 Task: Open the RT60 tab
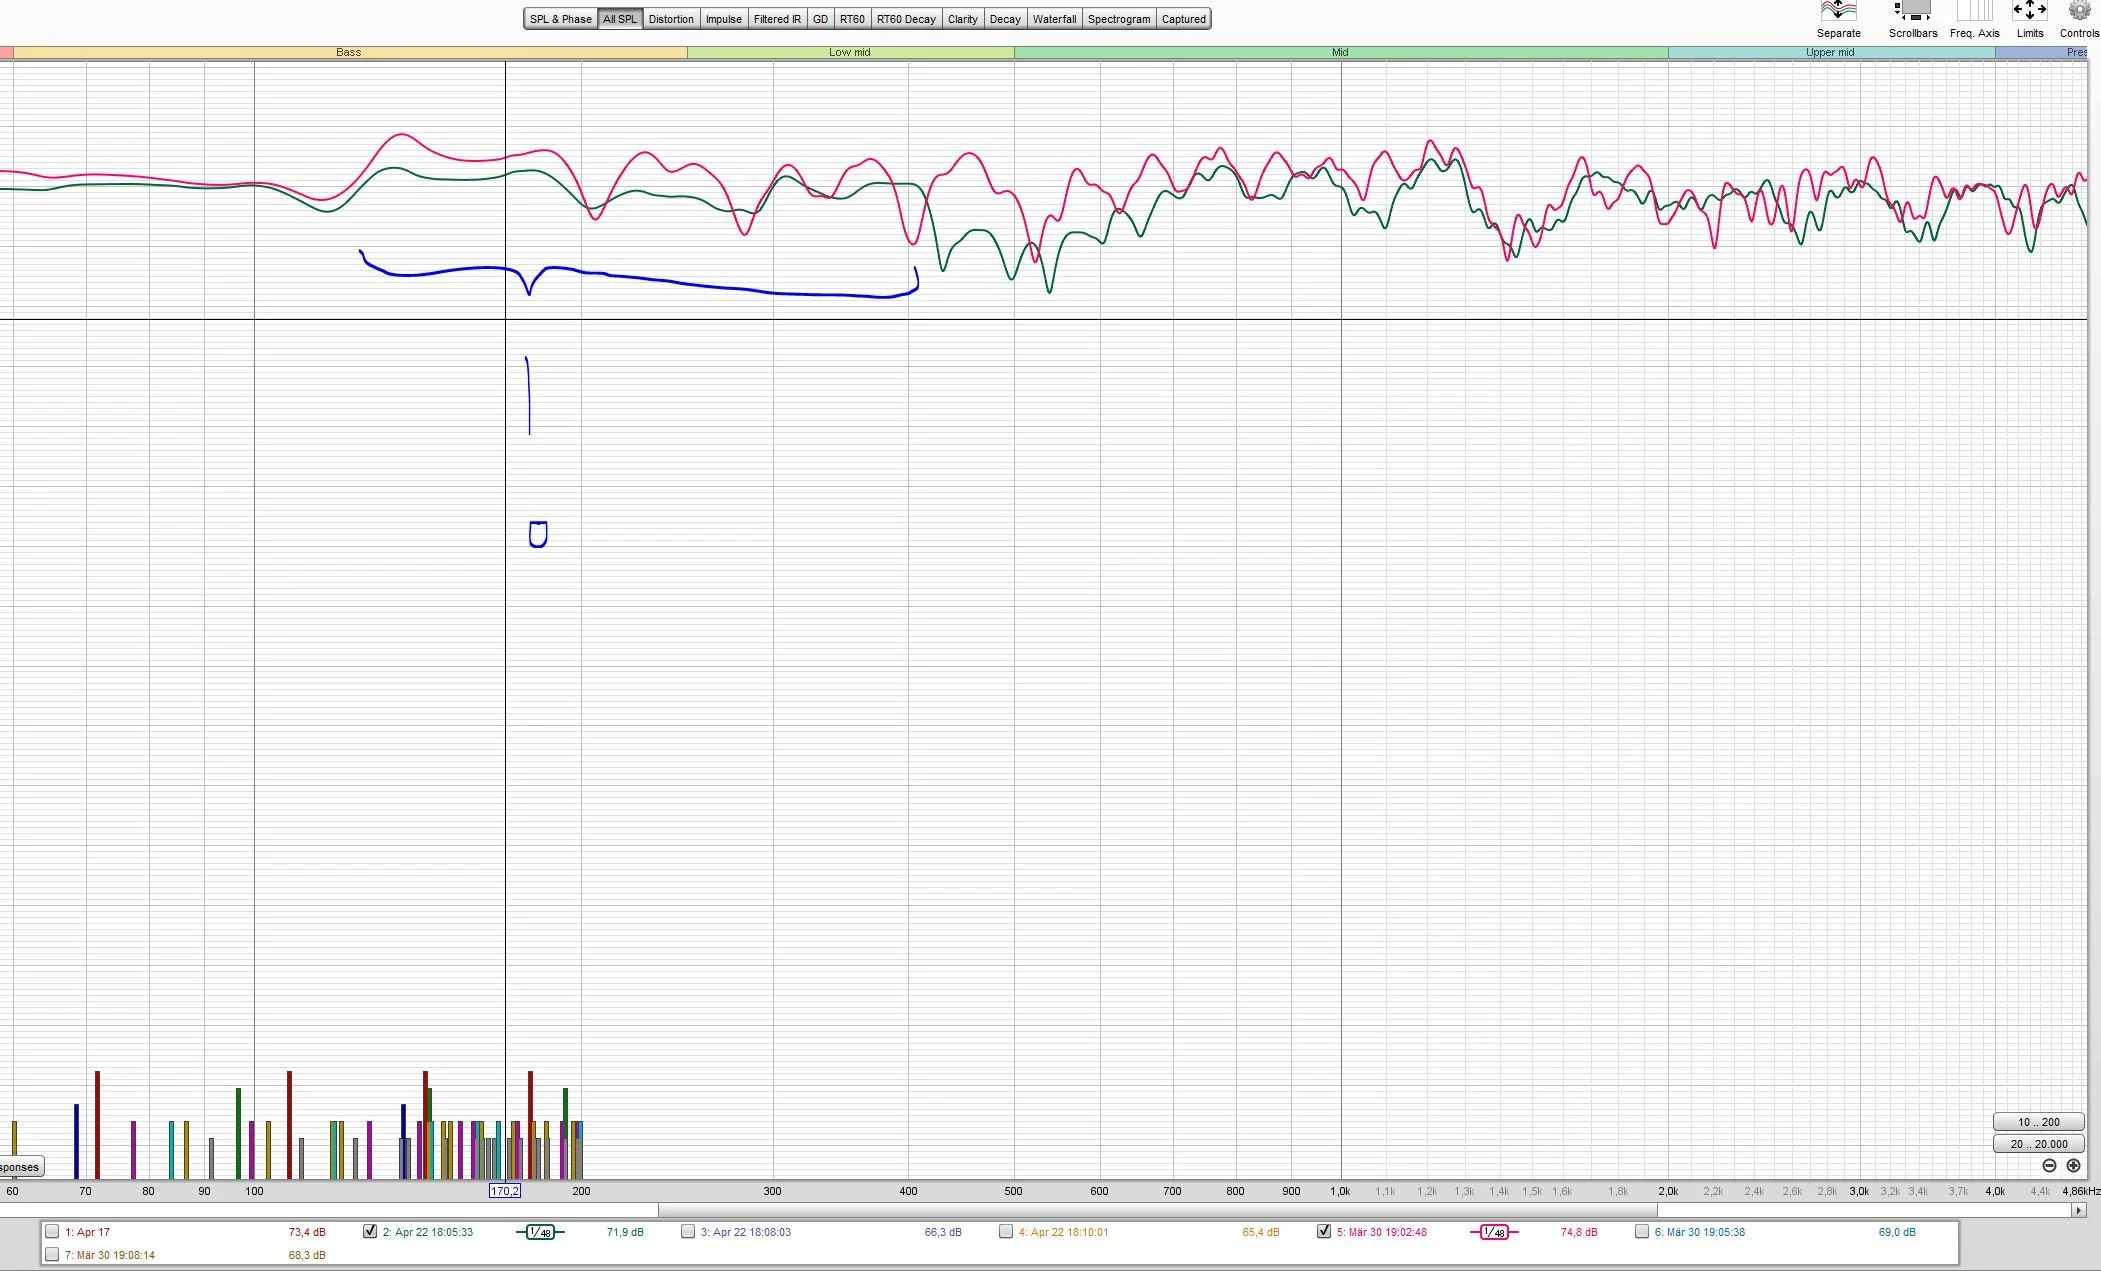tap(852, 19)
